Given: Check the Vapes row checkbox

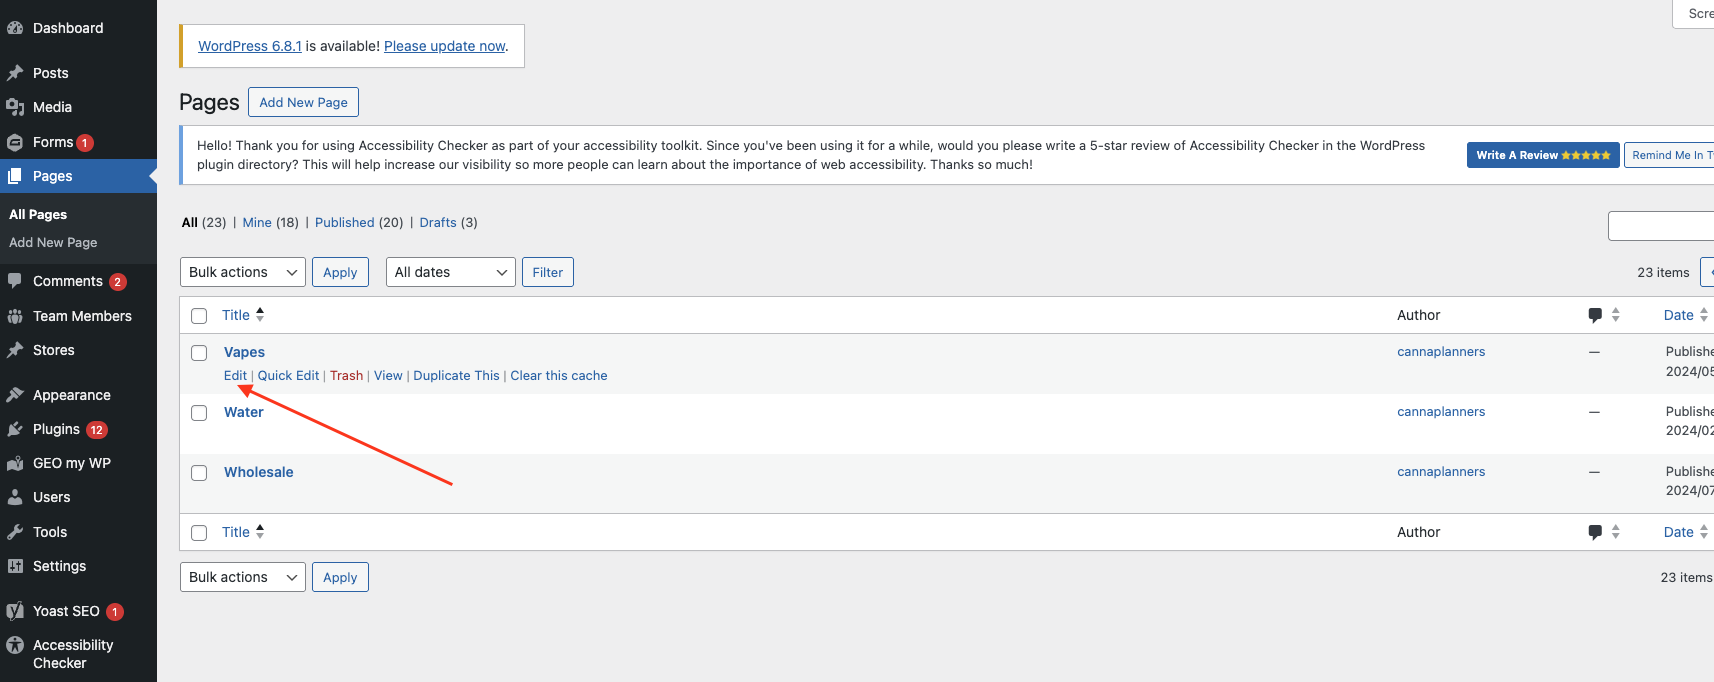Looking at the screenshot, I should [x=199, y=353].
